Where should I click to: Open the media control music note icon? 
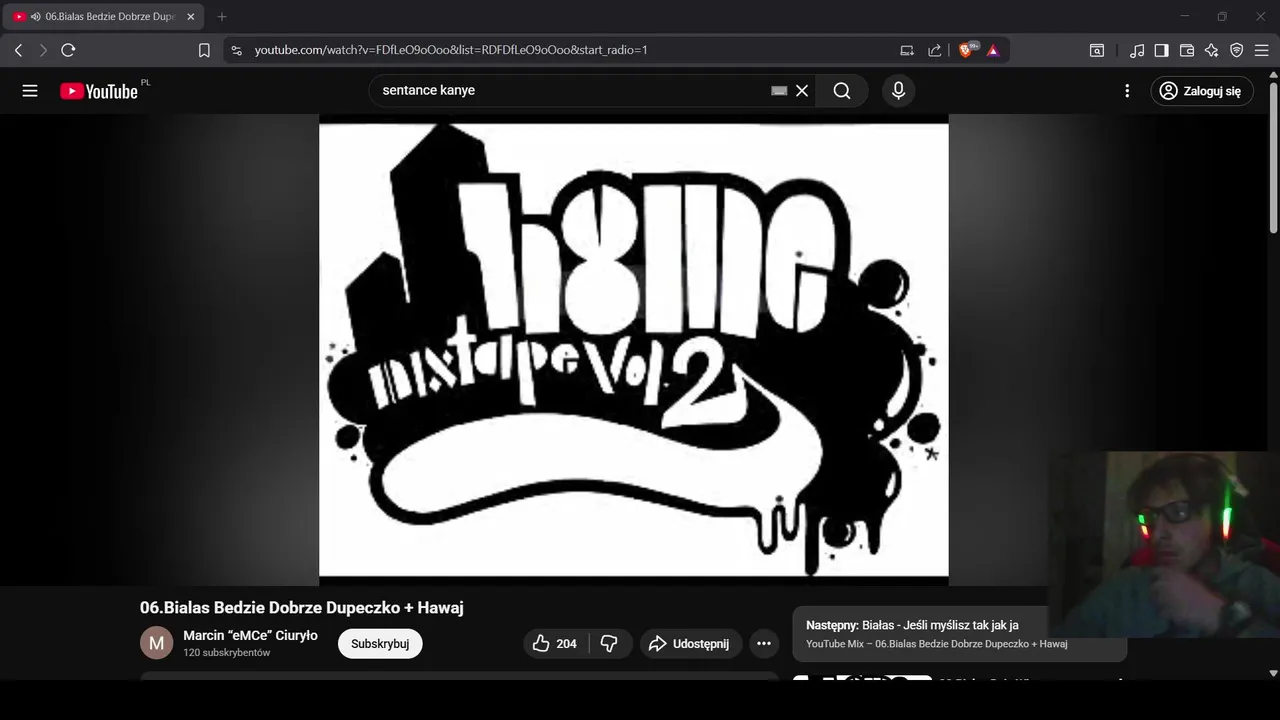tap(1137, 50)
